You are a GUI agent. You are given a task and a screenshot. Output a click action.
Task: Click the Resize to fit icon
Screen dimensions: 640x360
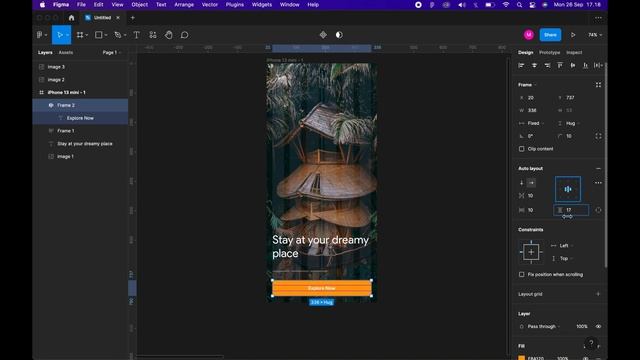point(598,85)
